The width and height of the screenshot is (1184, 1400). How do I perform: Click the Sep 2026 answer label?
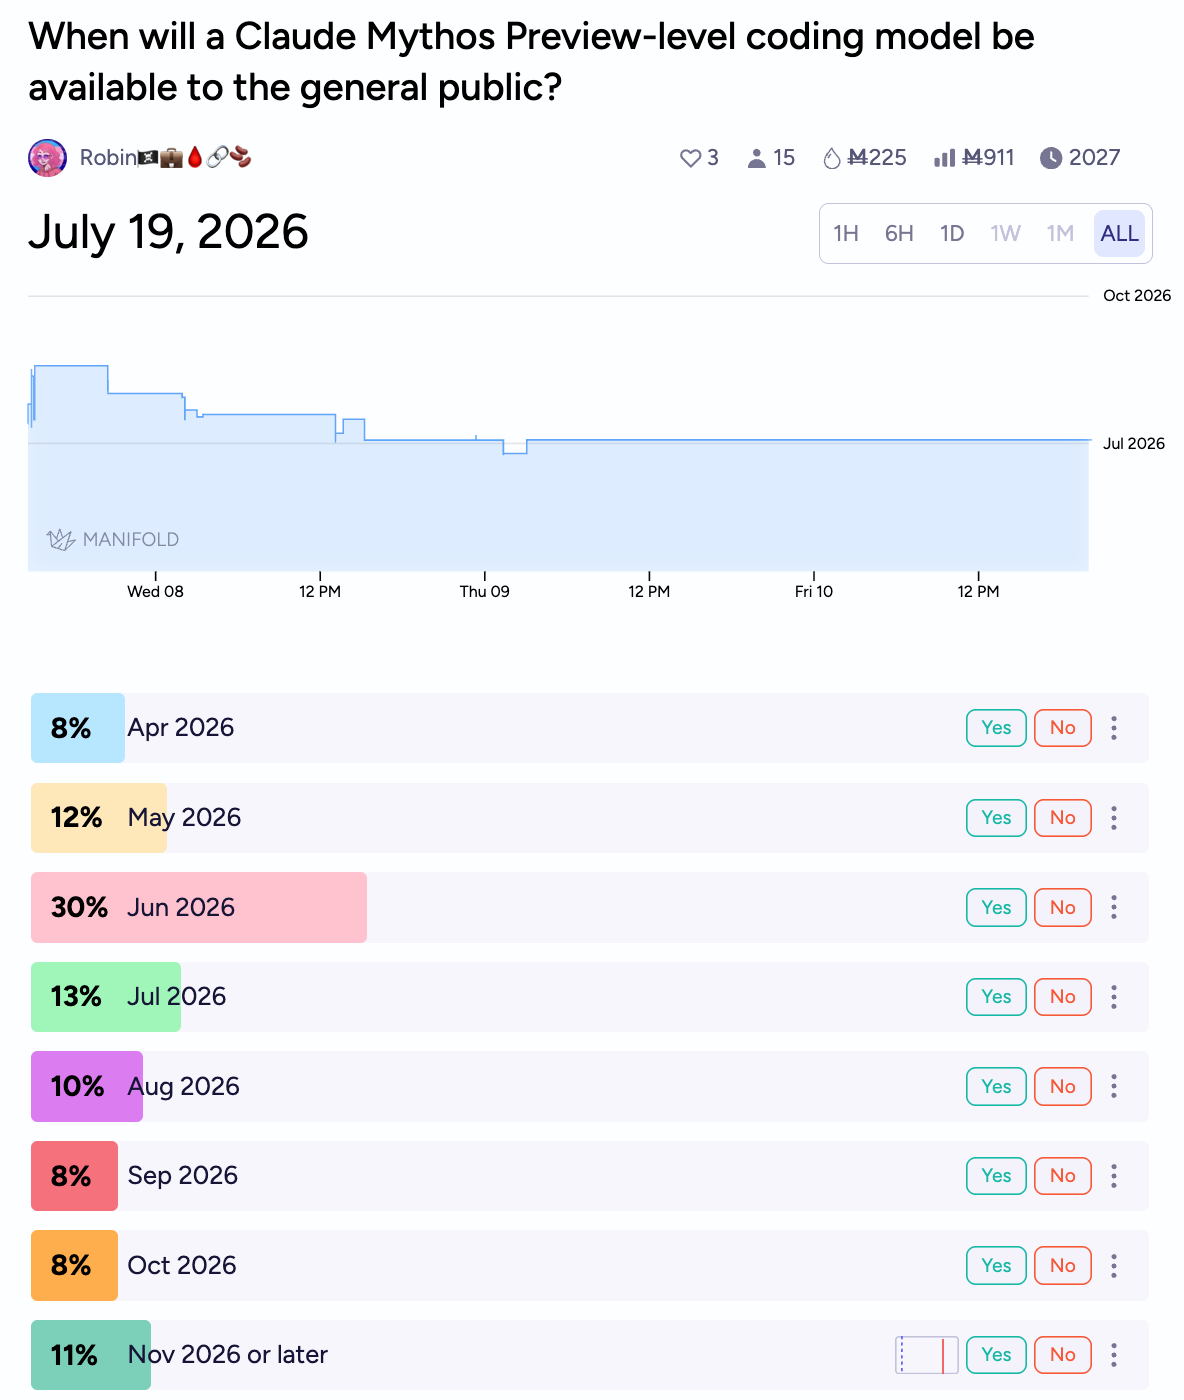click(183, 1176)
